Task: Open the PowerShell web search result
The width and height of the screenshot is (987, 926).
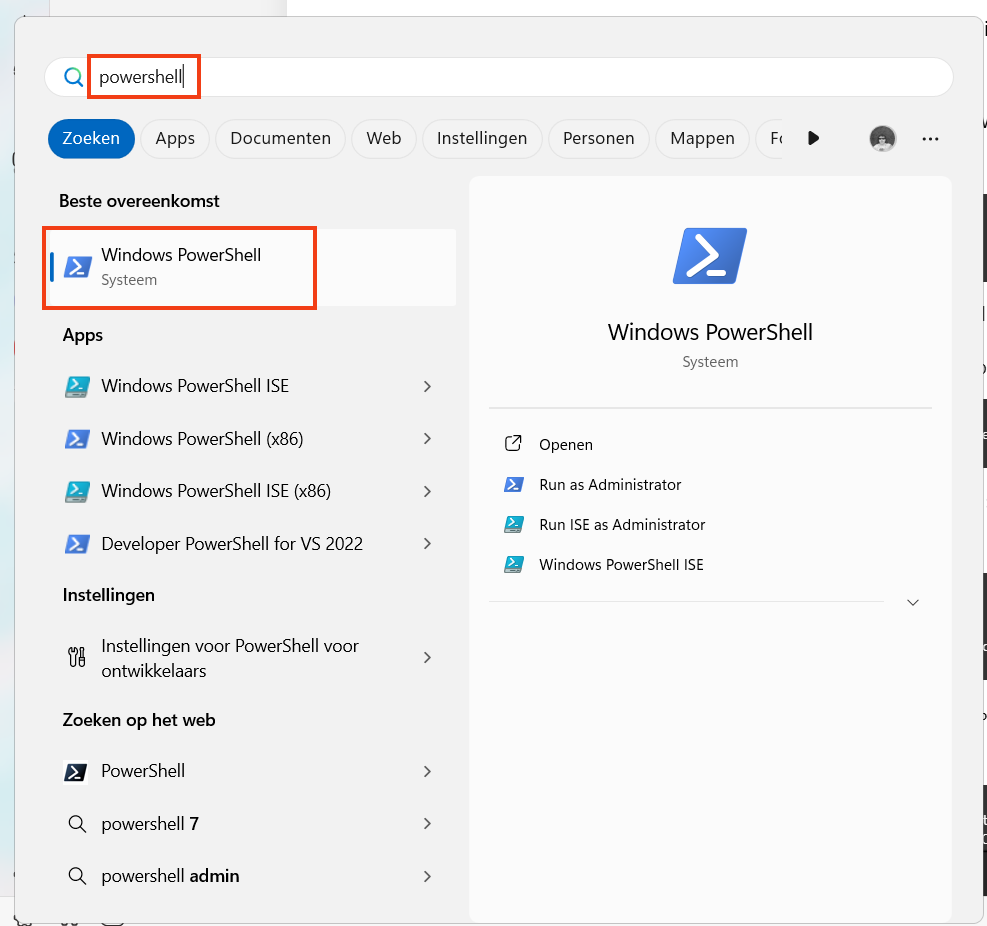Action: pos(251,771)
